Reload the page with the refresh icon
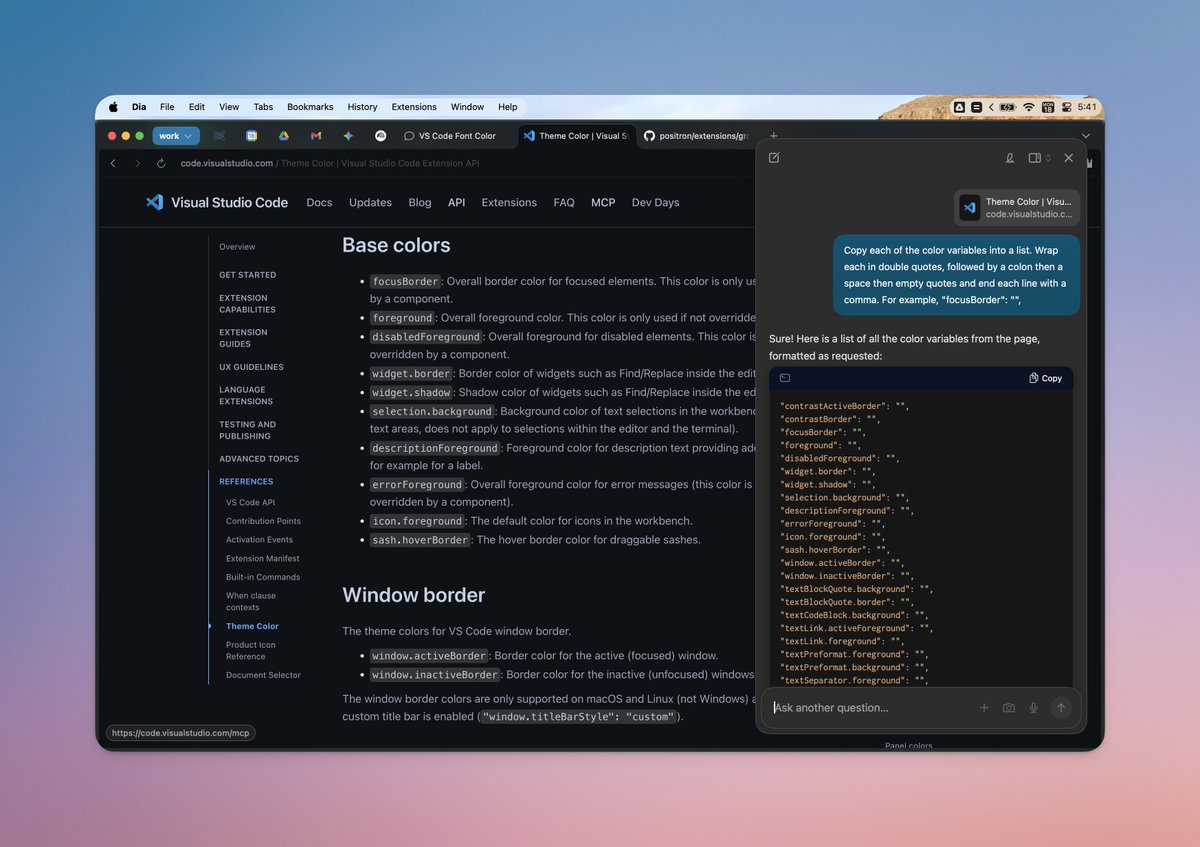The image size is (1200, 847). click(x=161, y=163)
